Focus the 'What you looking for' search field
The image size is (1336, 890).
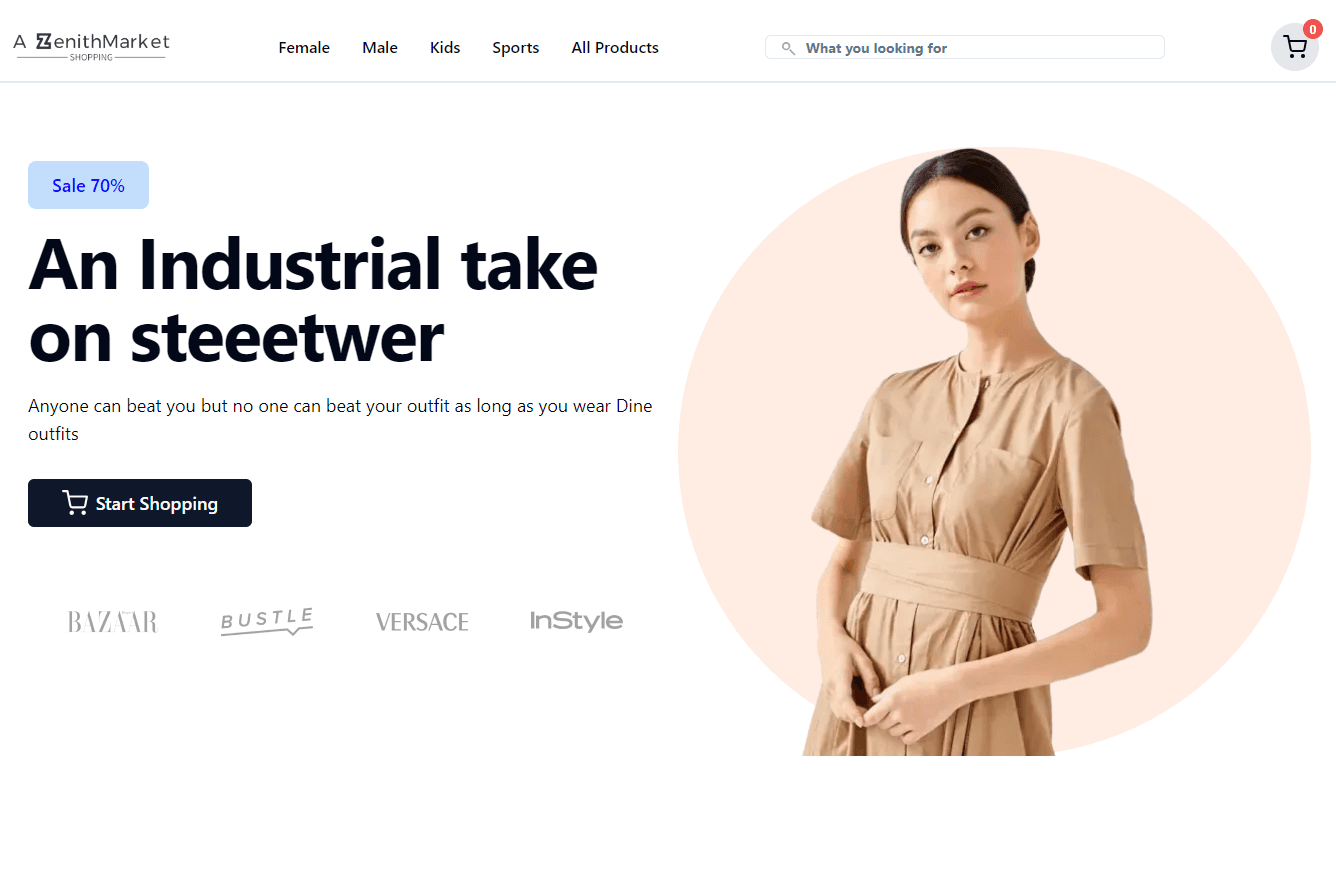(965, 48)
